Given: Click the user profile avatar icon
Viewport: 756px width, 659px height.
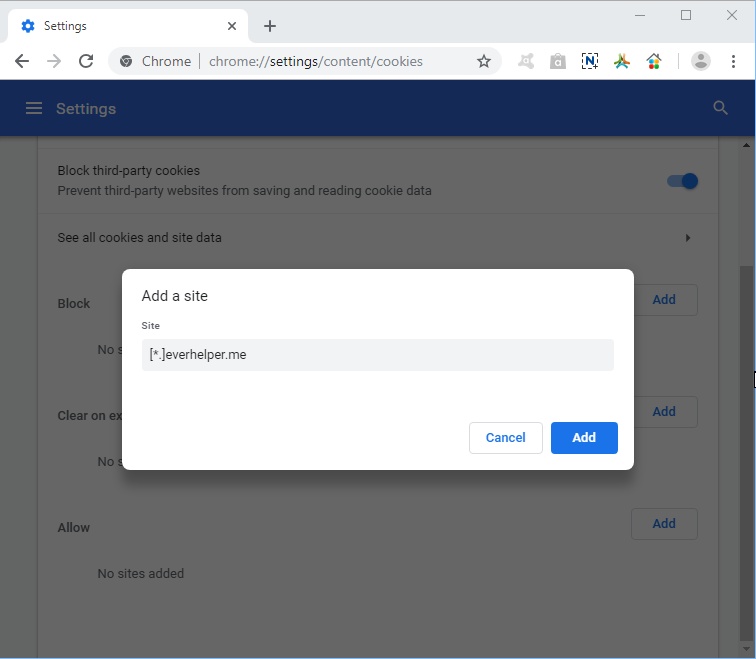Looking at the screenshot, I should pyautogui.click(x=701, y=61).
